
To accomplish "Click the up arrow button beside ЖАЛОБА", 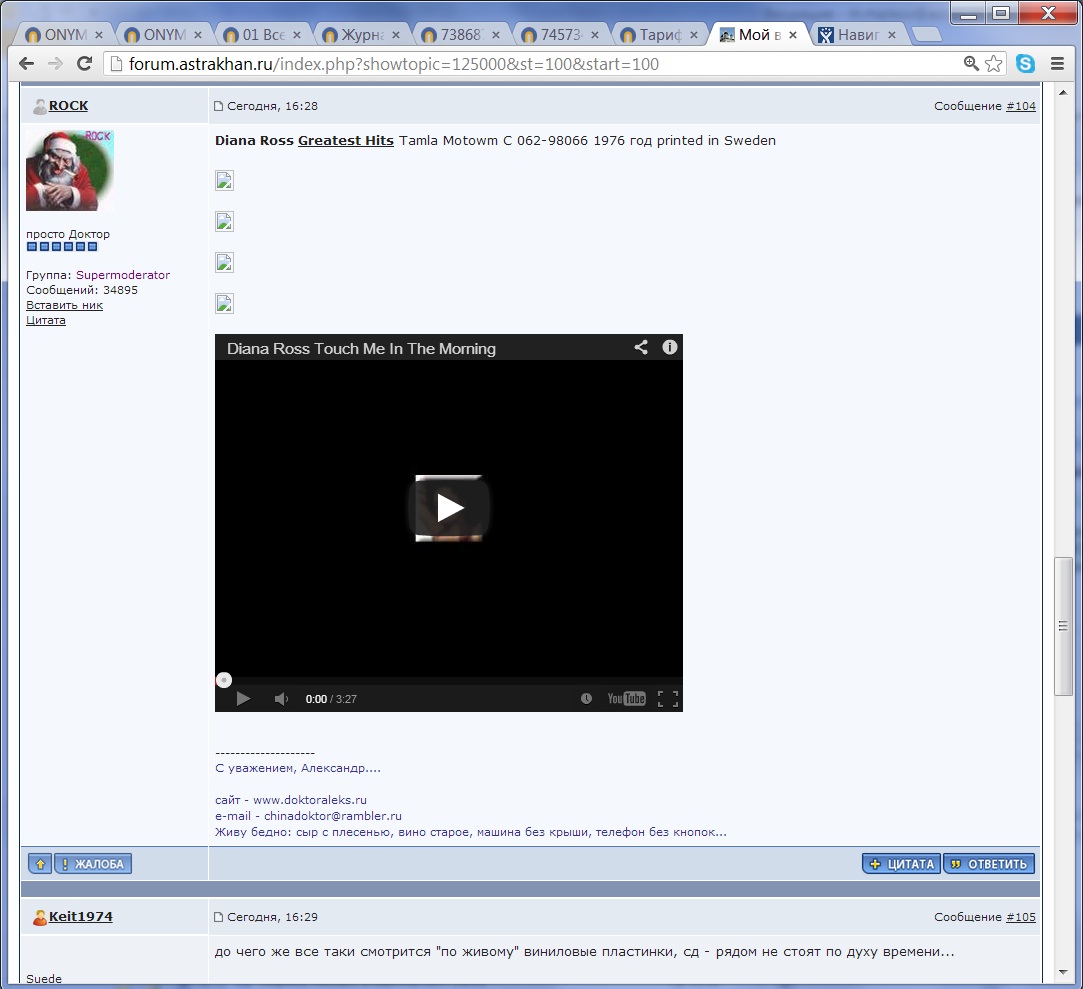I will pos(40,864).
